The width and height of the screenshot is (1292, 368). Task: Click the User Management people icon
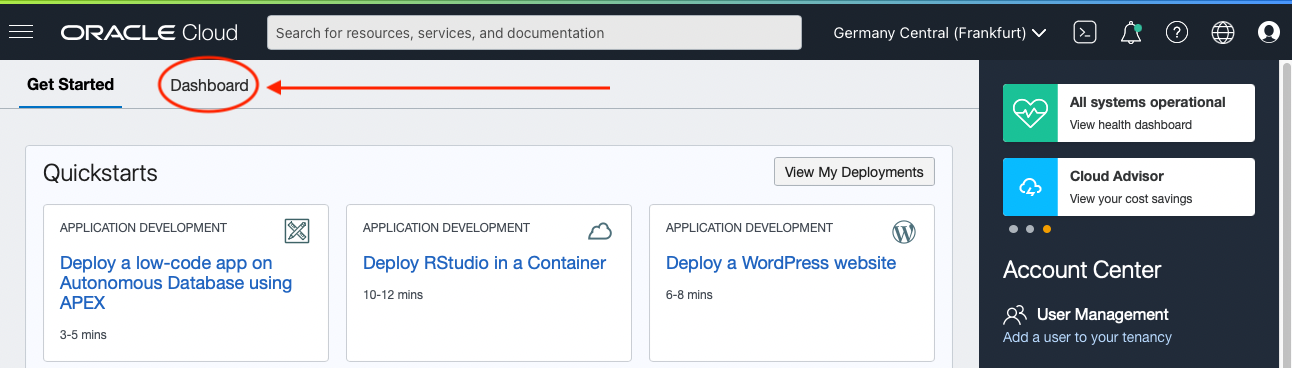[x=1015, y=315]
